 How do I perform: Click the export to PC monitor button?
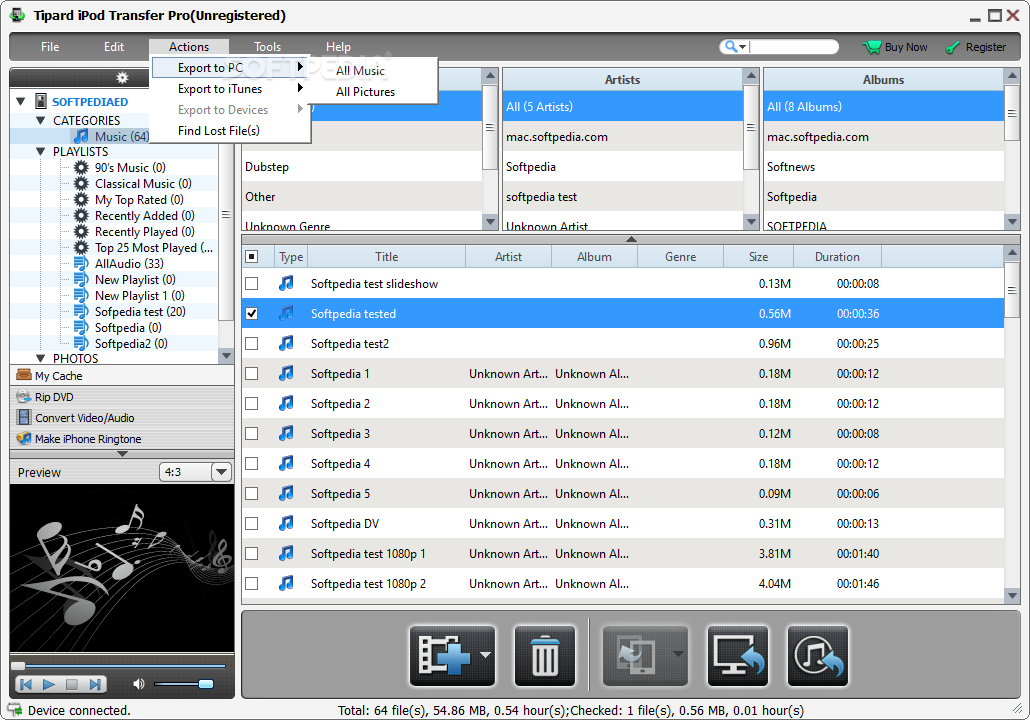coord(738,655)
